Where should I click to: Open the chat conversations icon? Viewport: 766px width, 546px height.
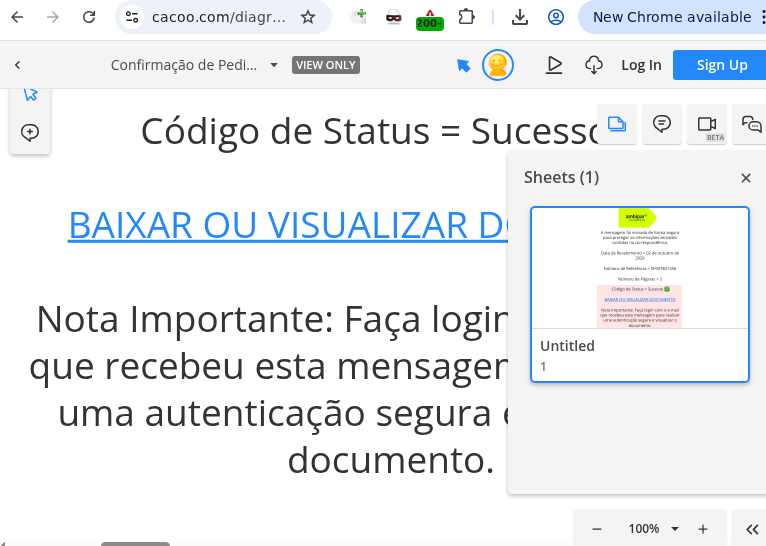pyautogui.click(x=750, y=124)
